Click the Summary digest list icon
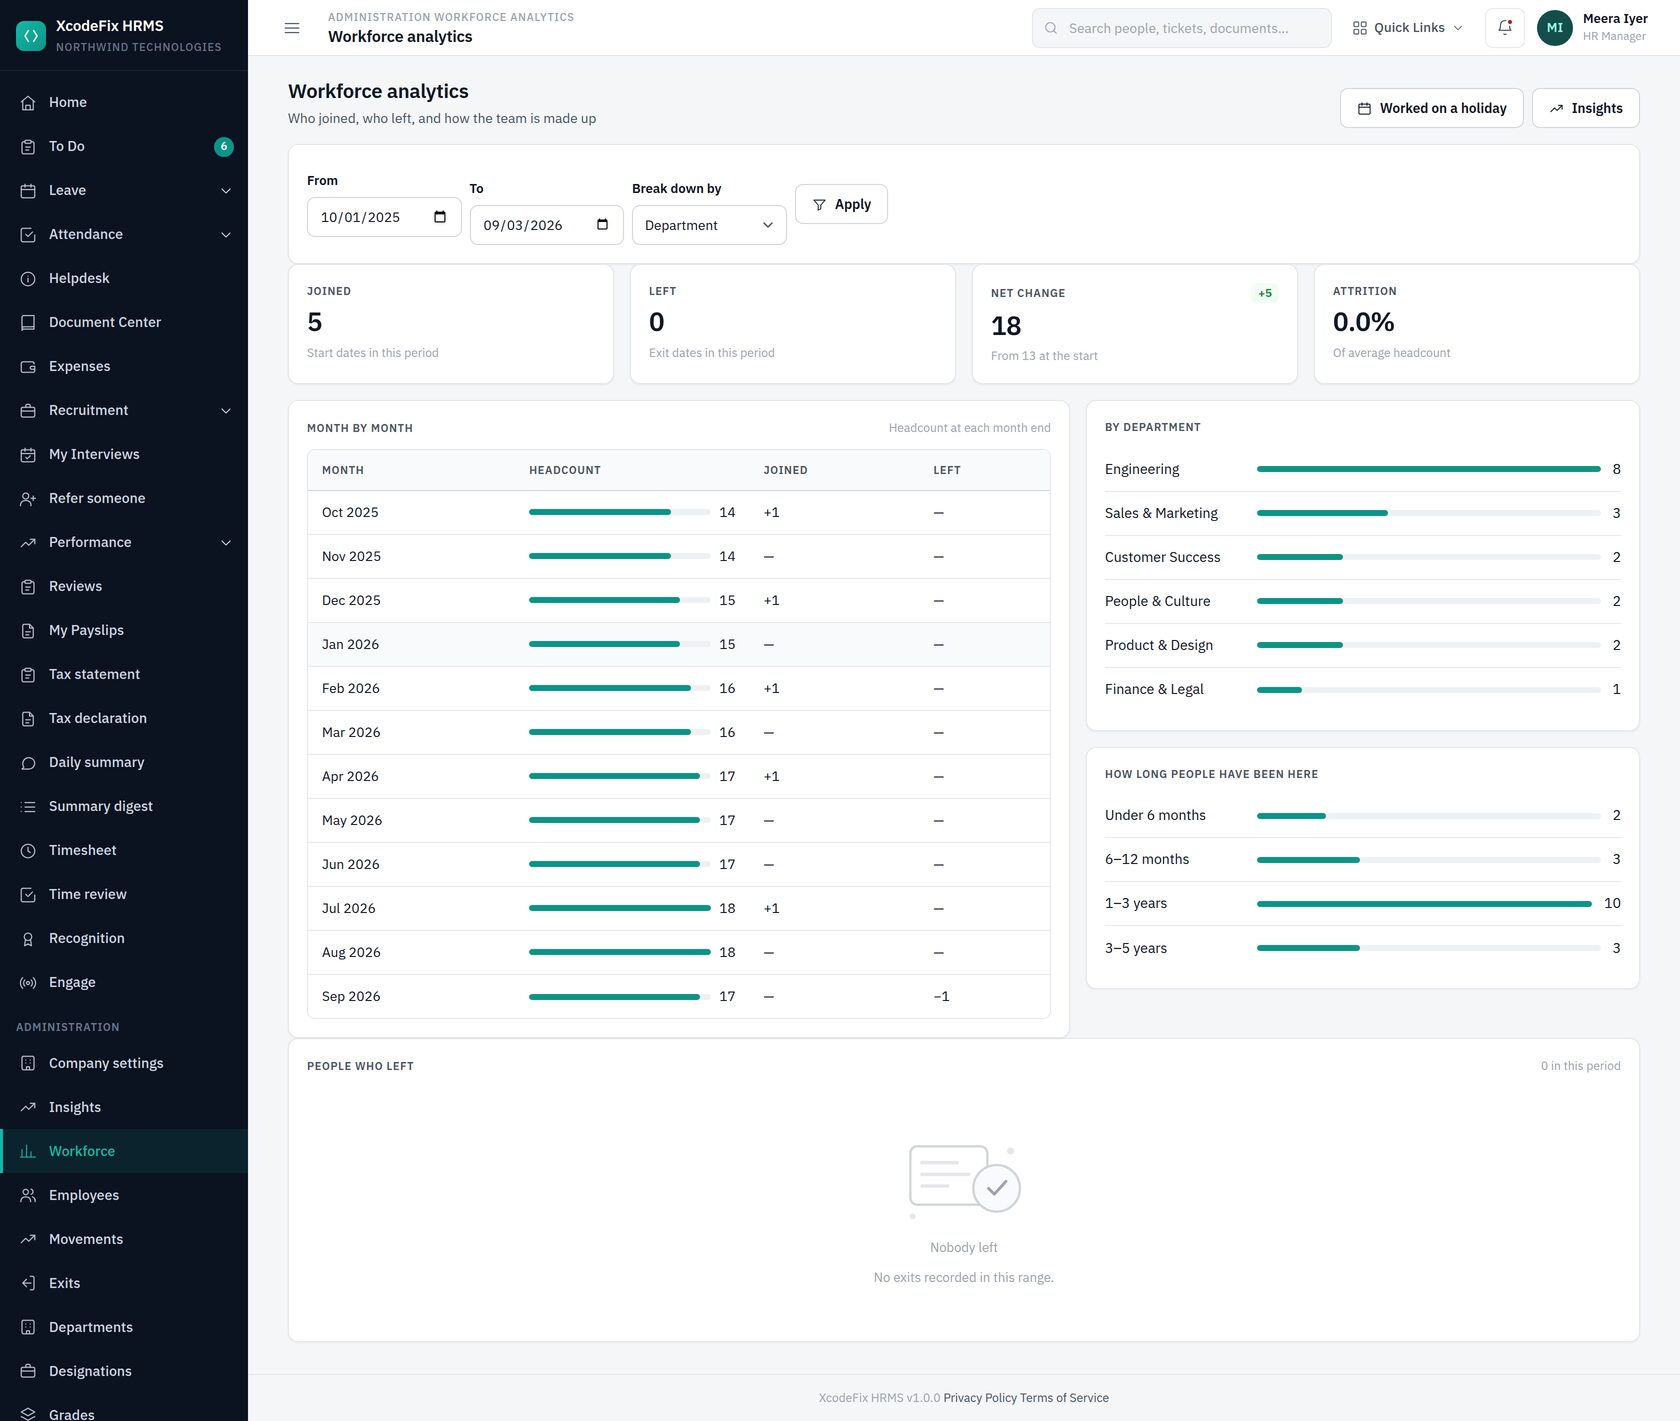The width and height of the screenshot is (1680, 1421). point(28,806)
